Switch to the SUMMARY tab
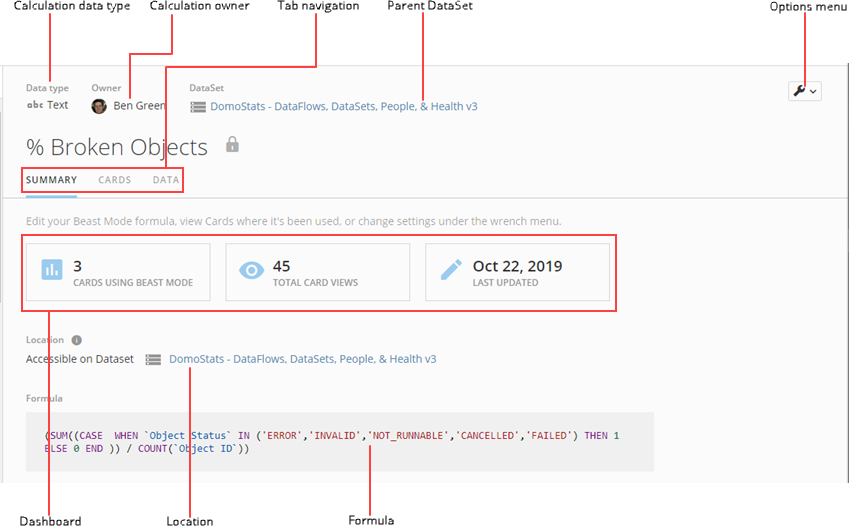This screenshot has height=526, width=849. [x=51, y=180]
